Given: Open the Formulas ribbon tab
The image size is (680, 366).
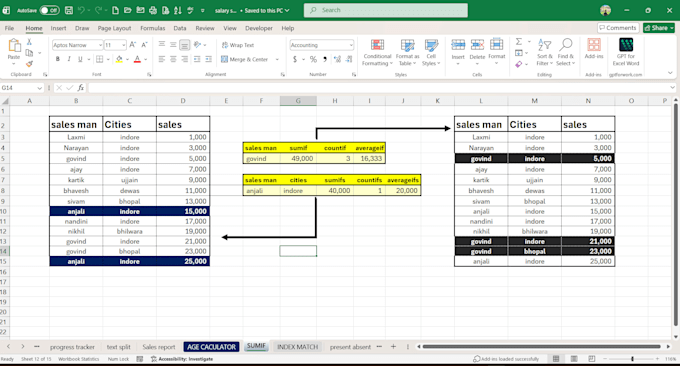Looking at the screenshot, I should tap(153, 28).
